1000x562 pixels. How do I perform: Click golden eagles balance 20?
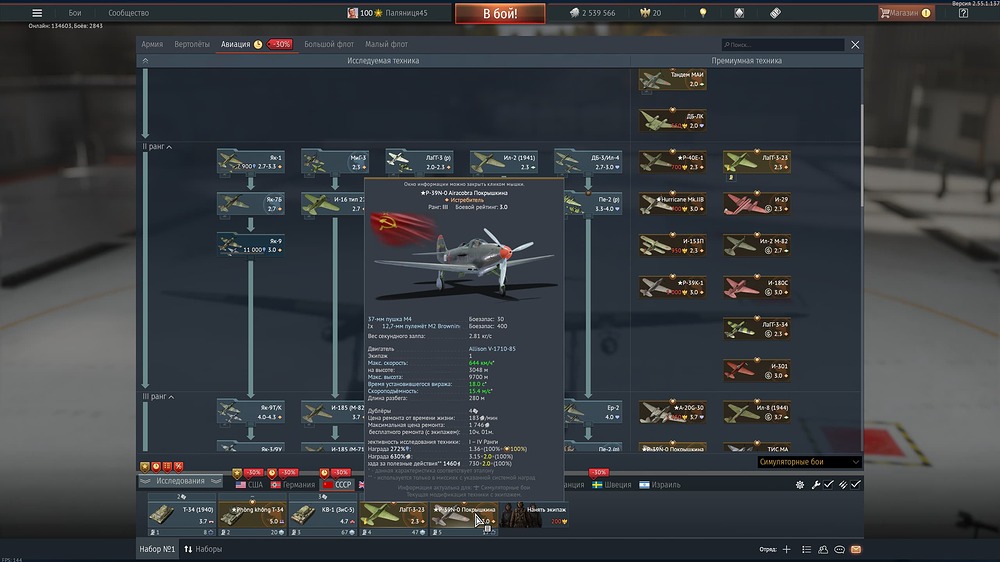point(651,13)
